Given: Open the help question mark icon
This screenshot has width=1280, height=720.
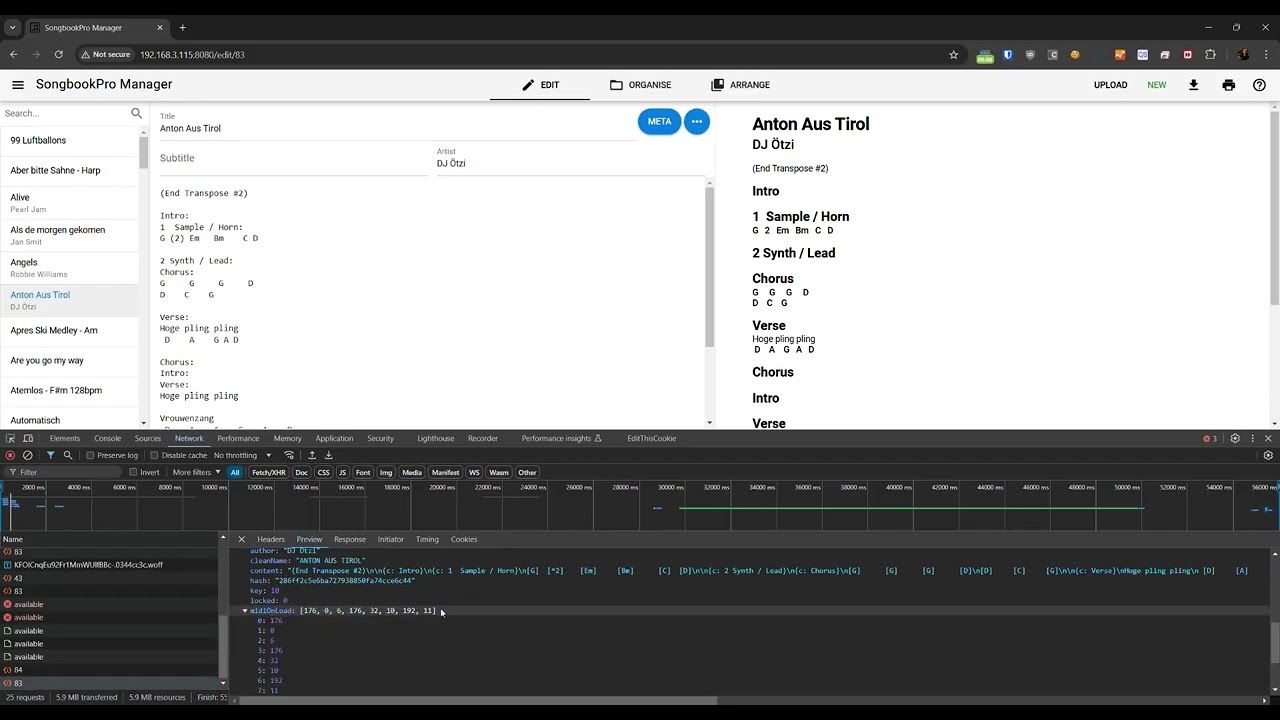Looking at the screenshot, I should pyautogui.click(x=1259, y=85).
